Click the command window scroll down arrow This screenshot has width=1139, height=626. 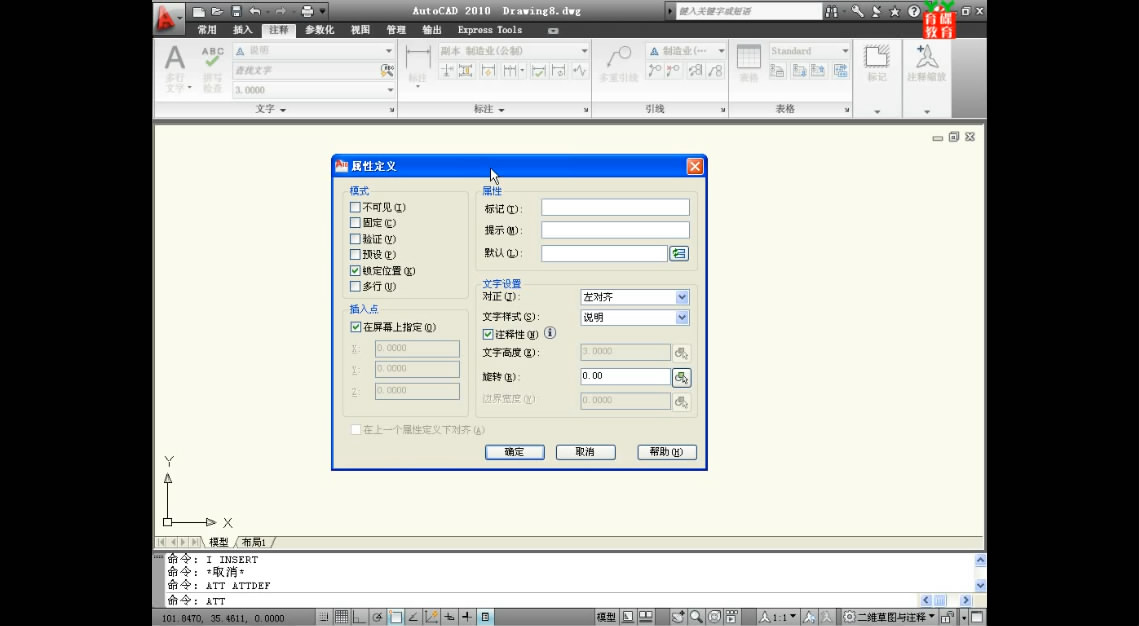point(980,585)
